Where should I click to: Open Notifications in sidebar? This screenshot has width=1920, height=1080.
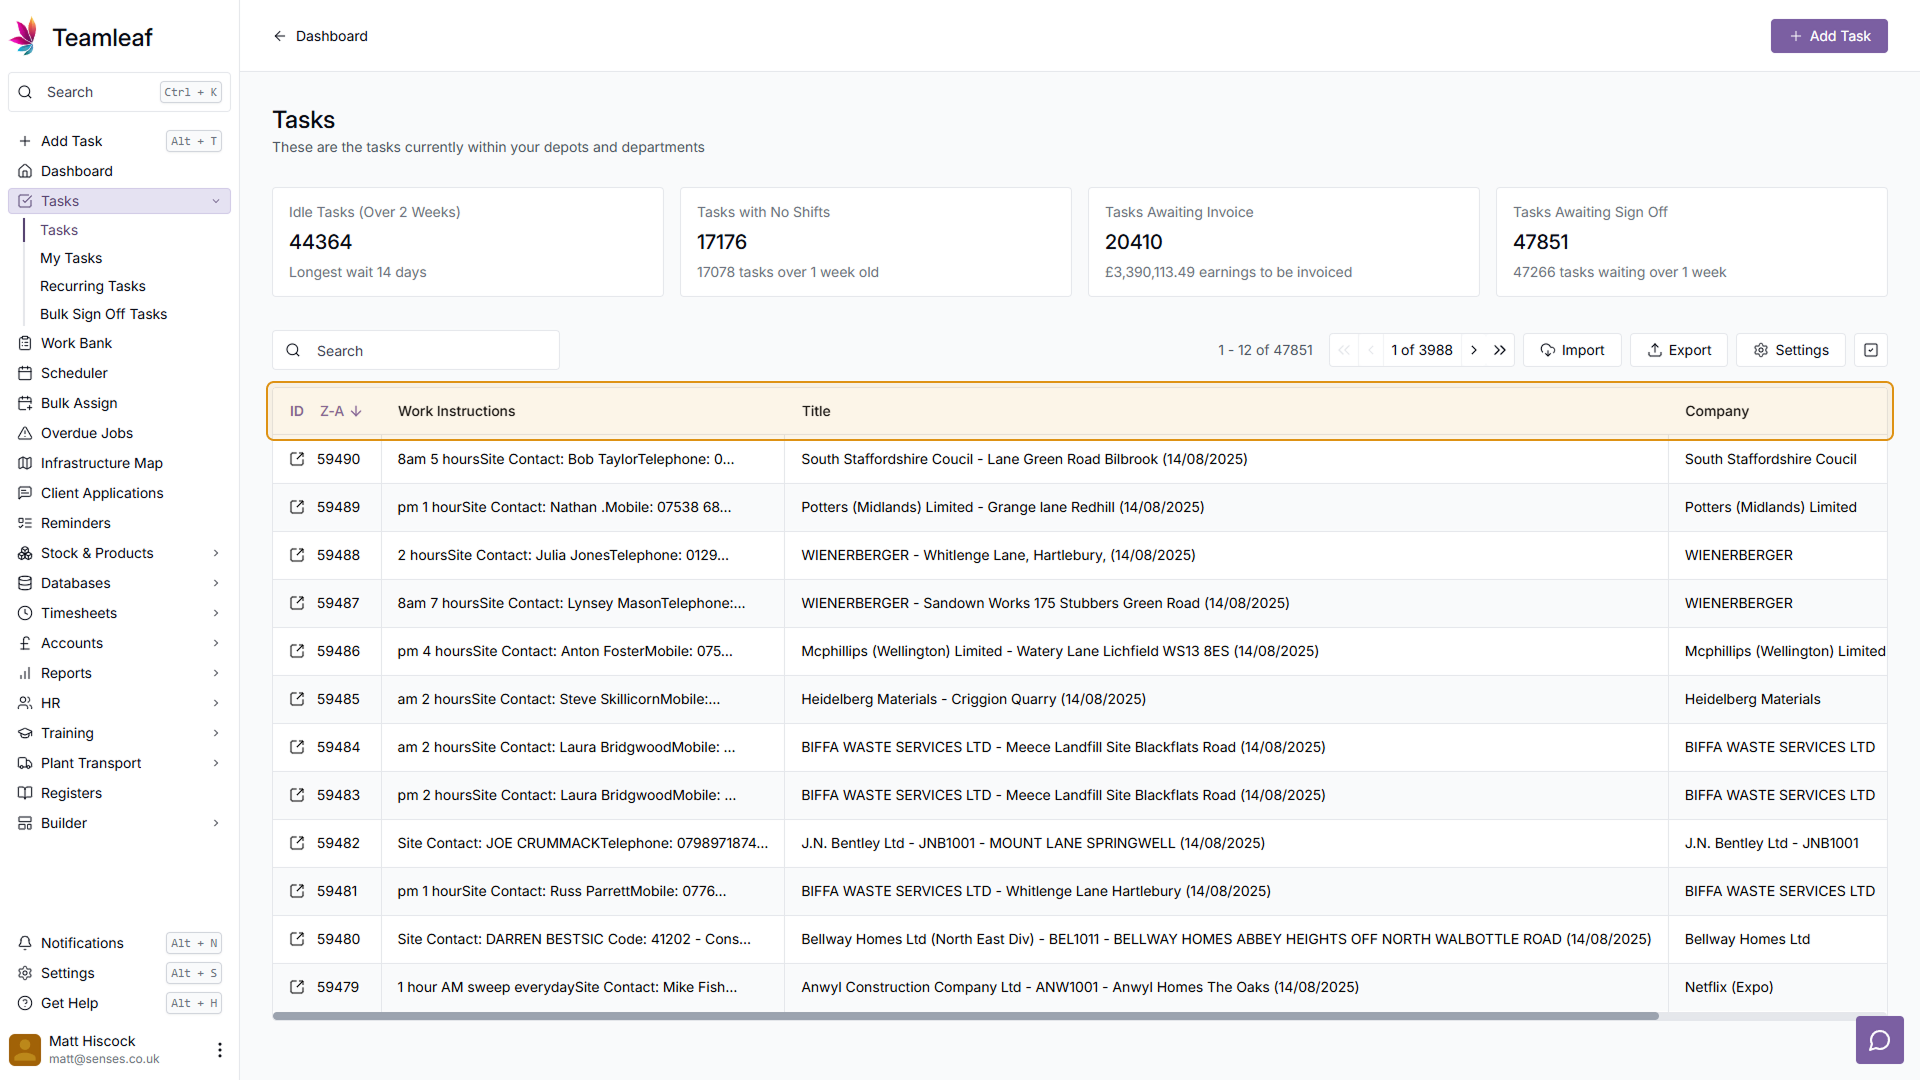point(119,943)
